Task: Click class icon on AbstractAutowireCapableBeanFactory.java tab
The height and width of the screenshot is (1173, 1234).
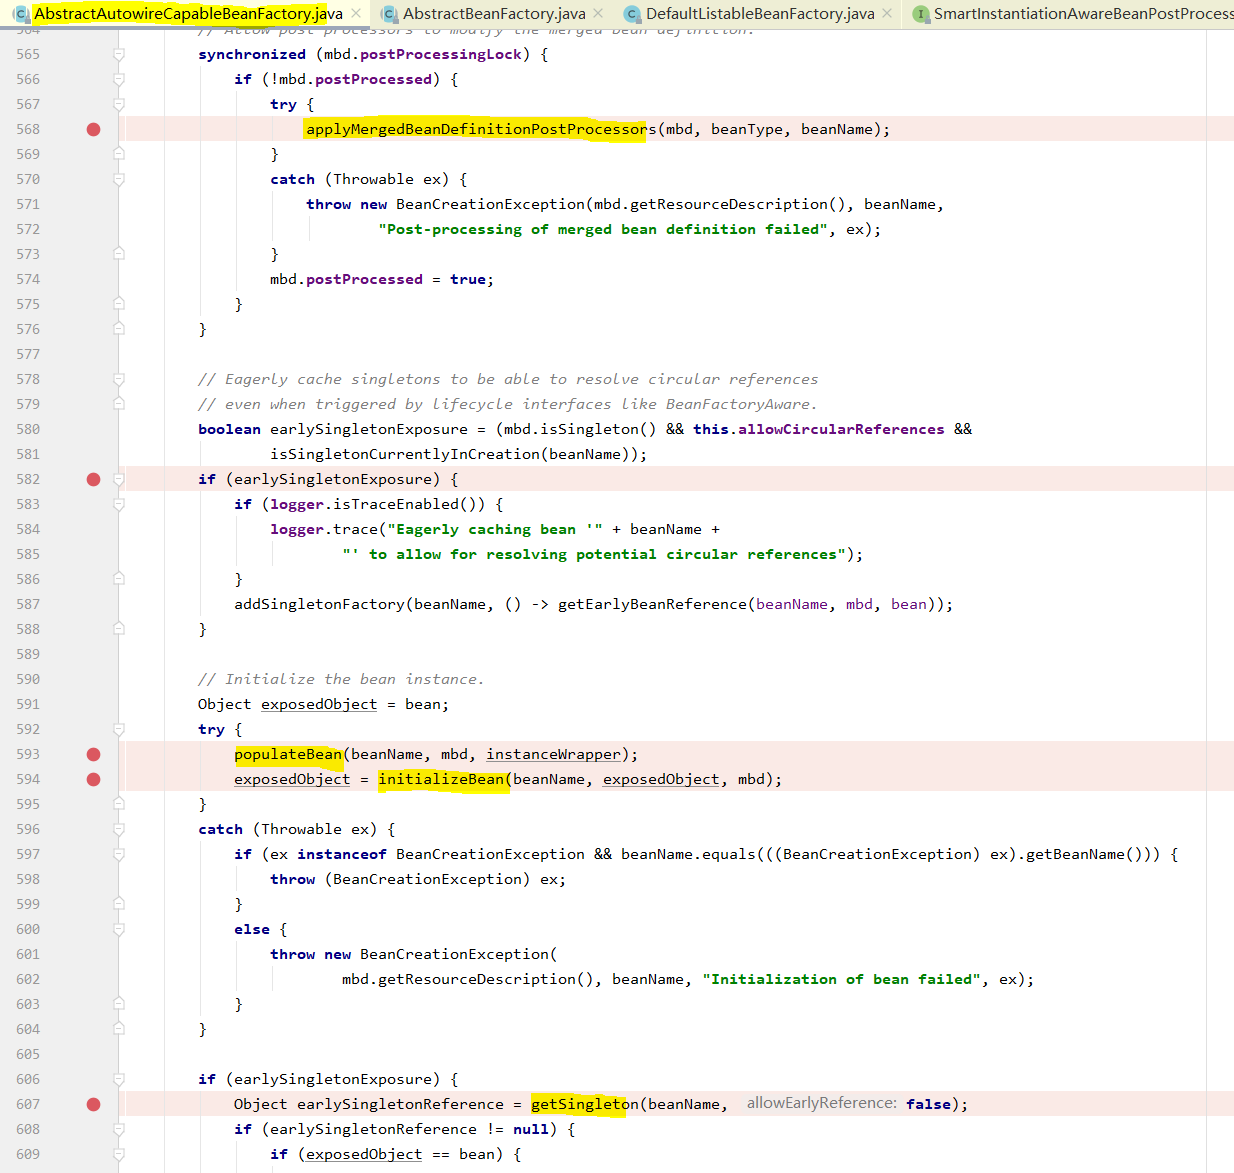Action: pyautogui.click(x=21, y=14)
